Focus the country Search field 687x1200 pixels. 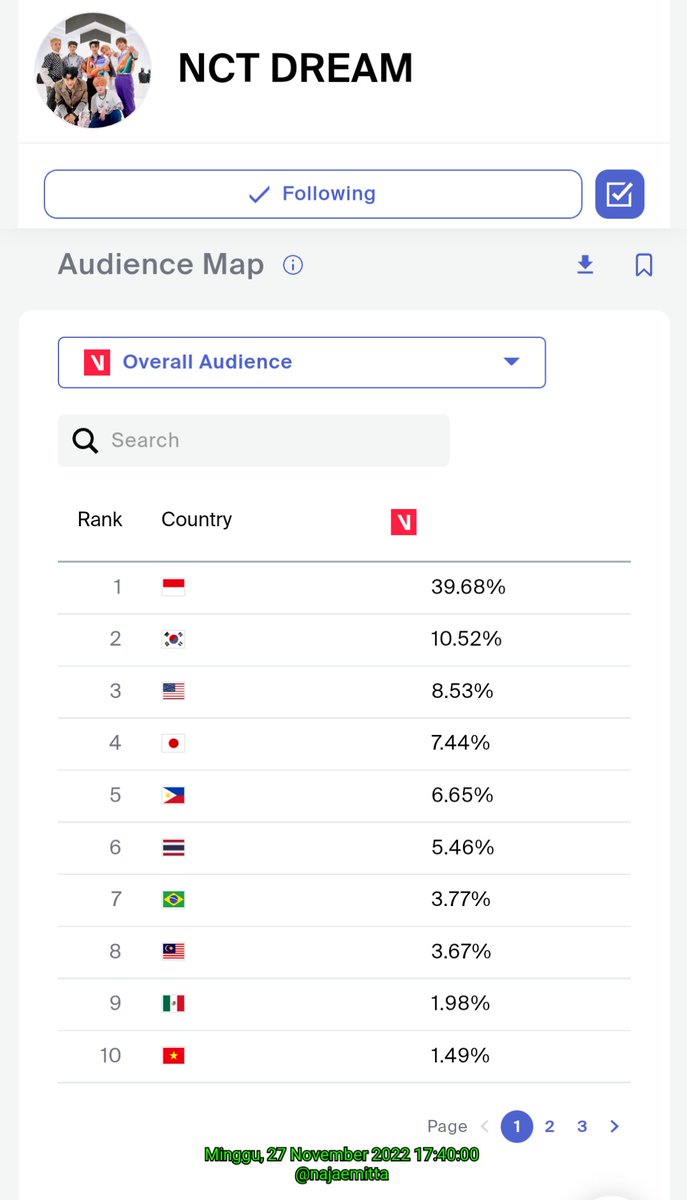point(254,441)
